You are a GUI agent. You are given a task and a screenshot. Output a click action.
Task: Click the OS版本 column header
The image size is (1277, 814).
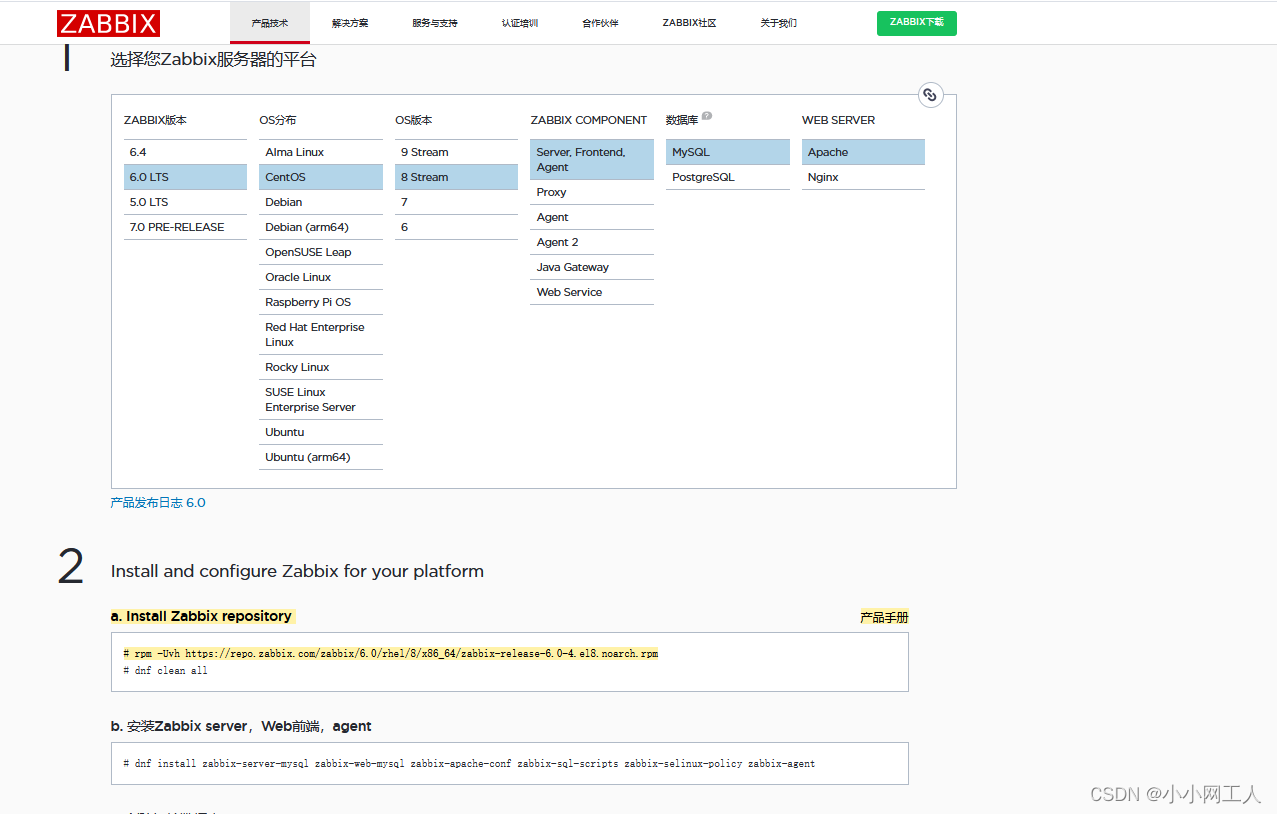[x=414, y=120]
